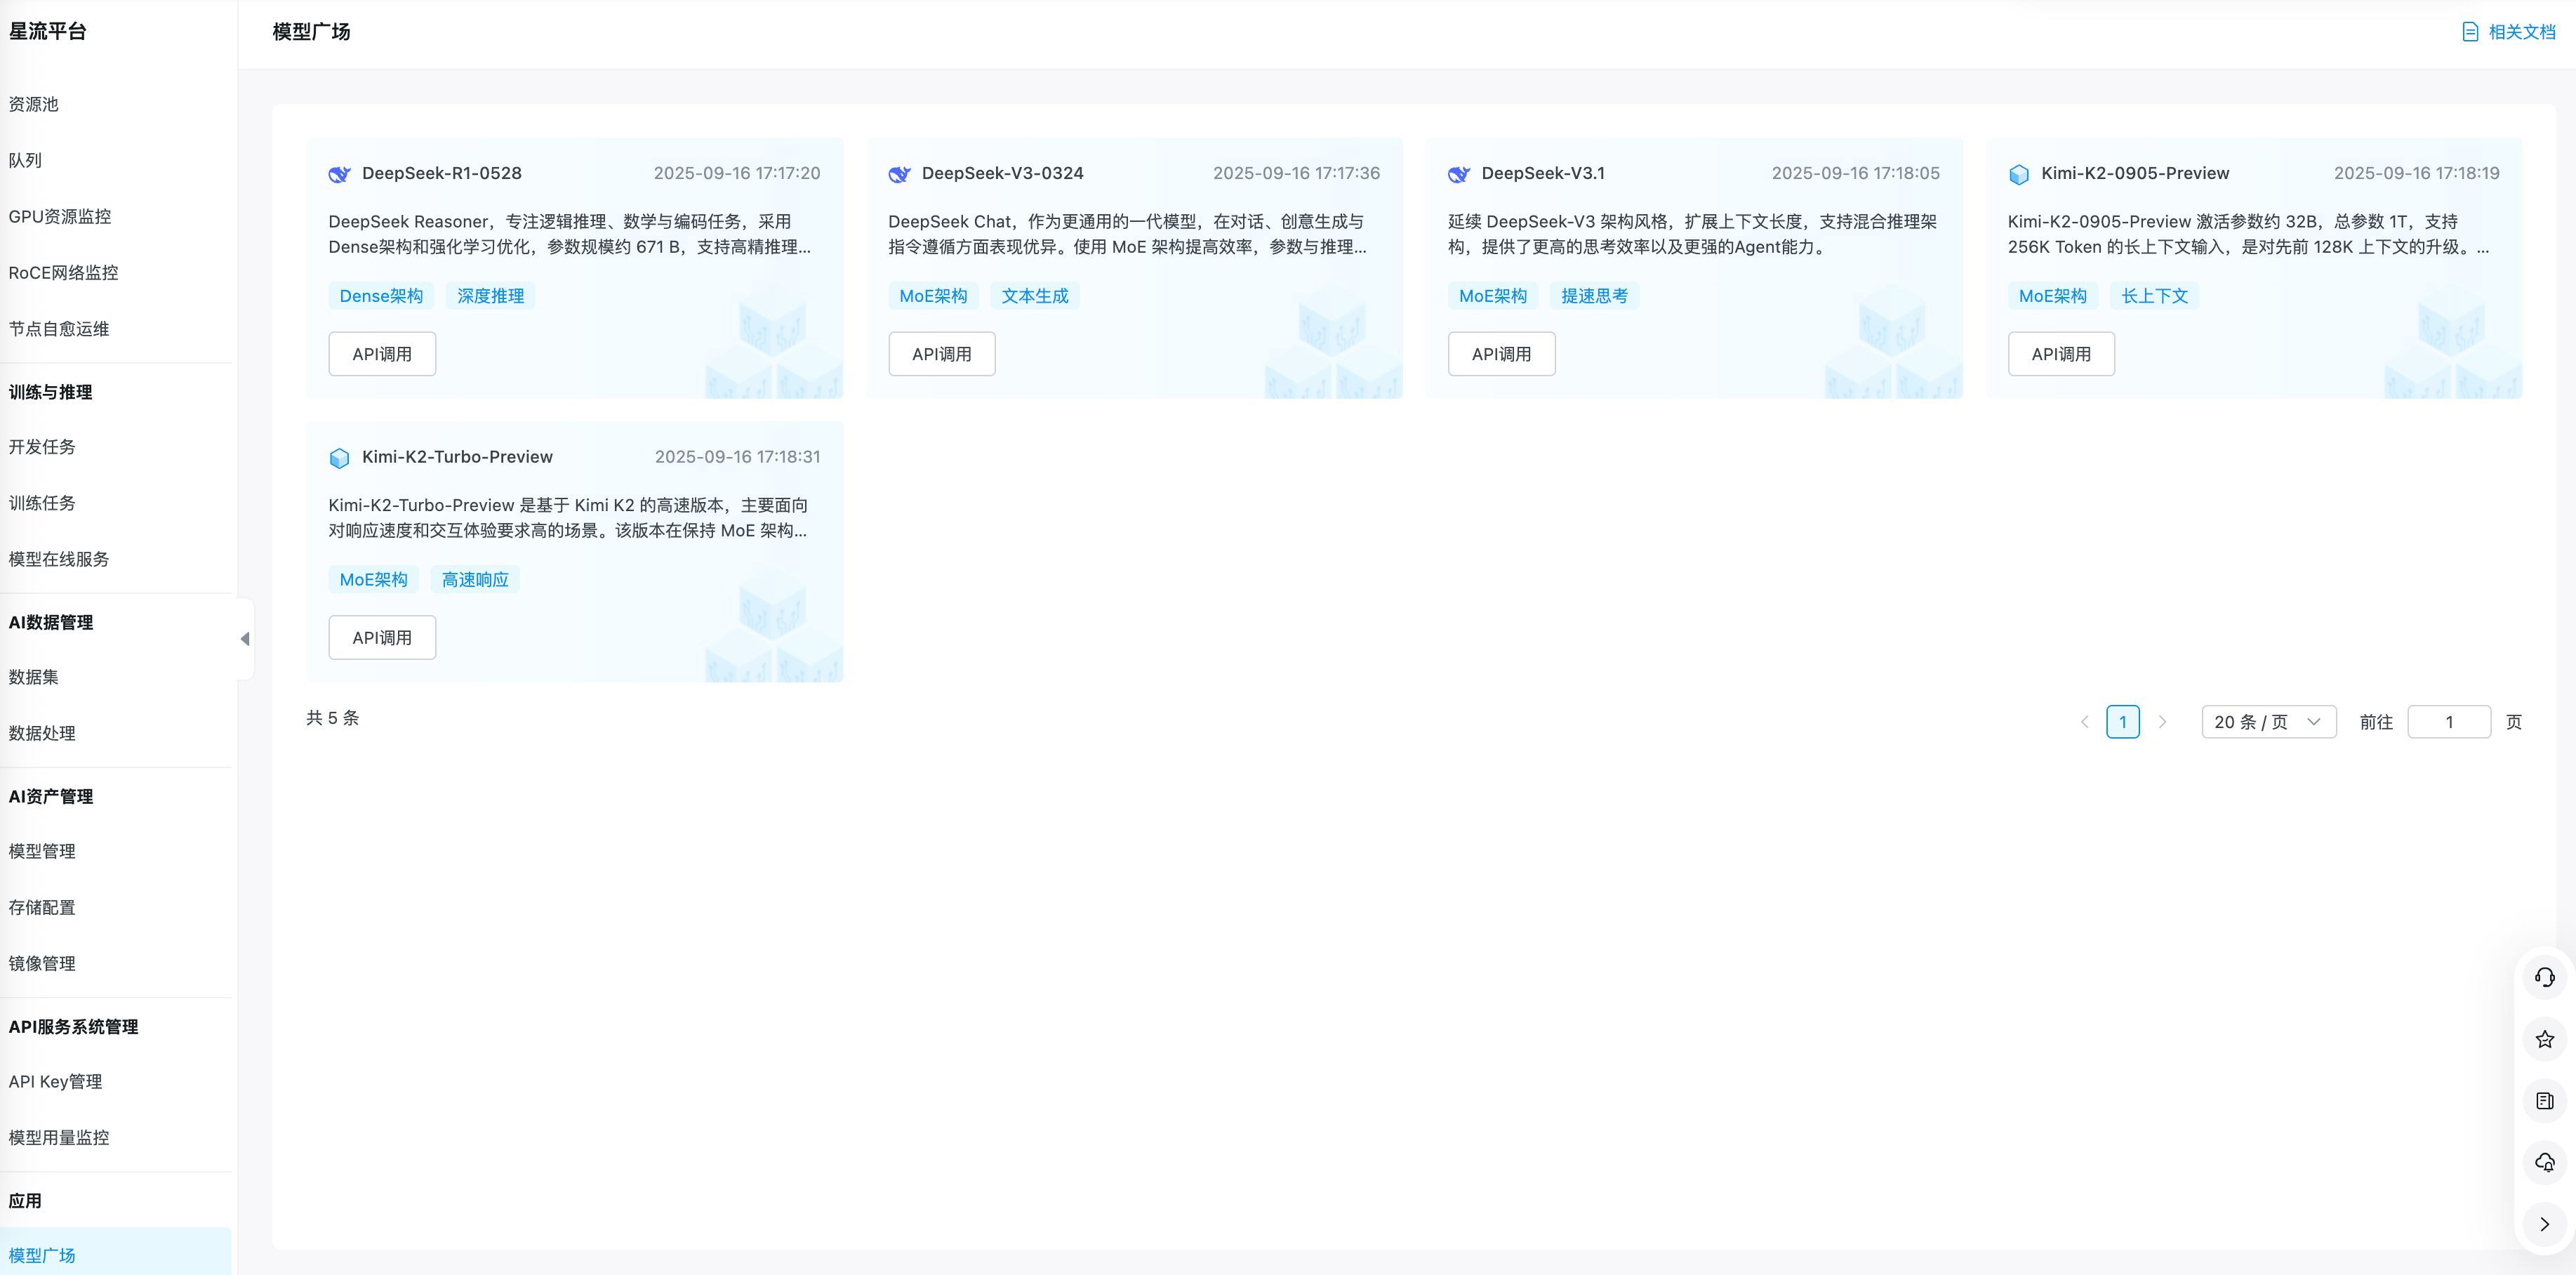Open API Key管理 from sidebar
Screen dimensions: 2576x1275
click(x=55, y=1081)
